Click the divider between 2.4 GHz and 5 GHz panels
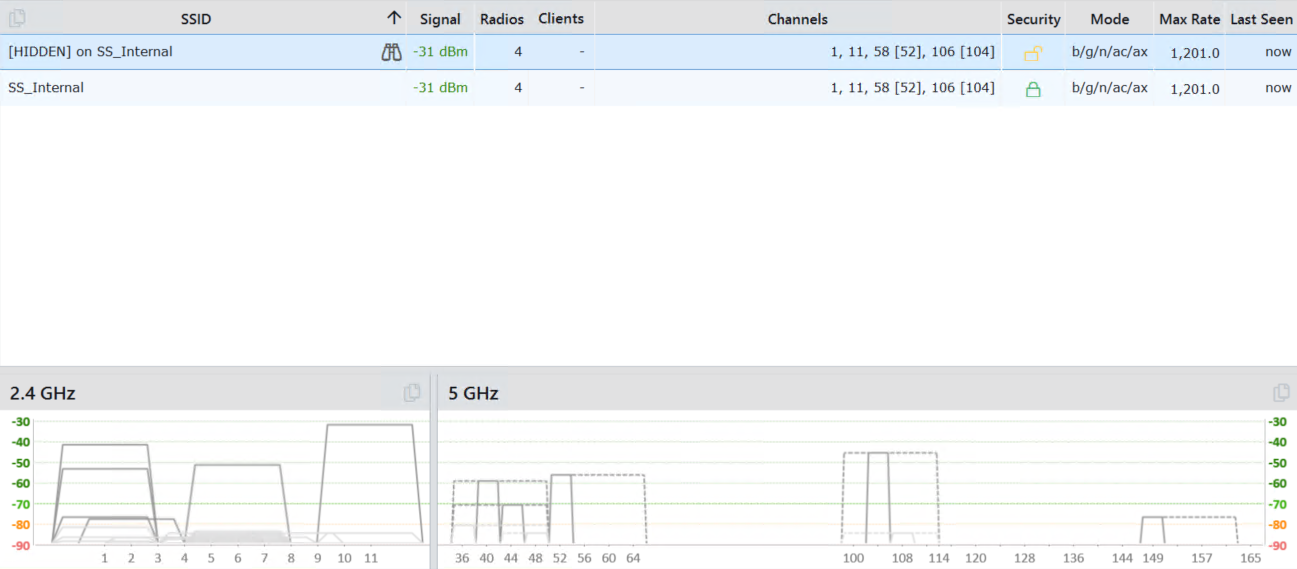 pyautogui.click(x=433, y=470)
